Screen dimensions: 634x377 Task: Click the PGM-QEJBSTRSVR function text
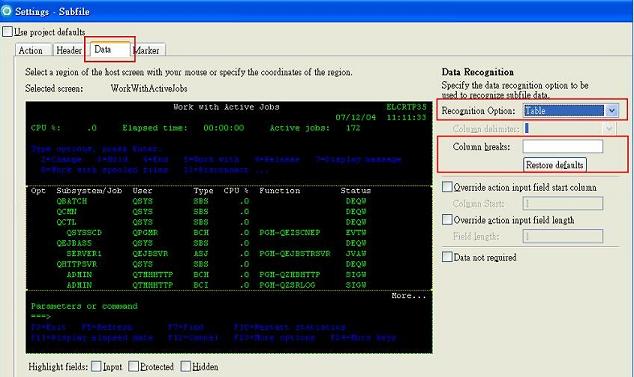[x=295, y=254]
